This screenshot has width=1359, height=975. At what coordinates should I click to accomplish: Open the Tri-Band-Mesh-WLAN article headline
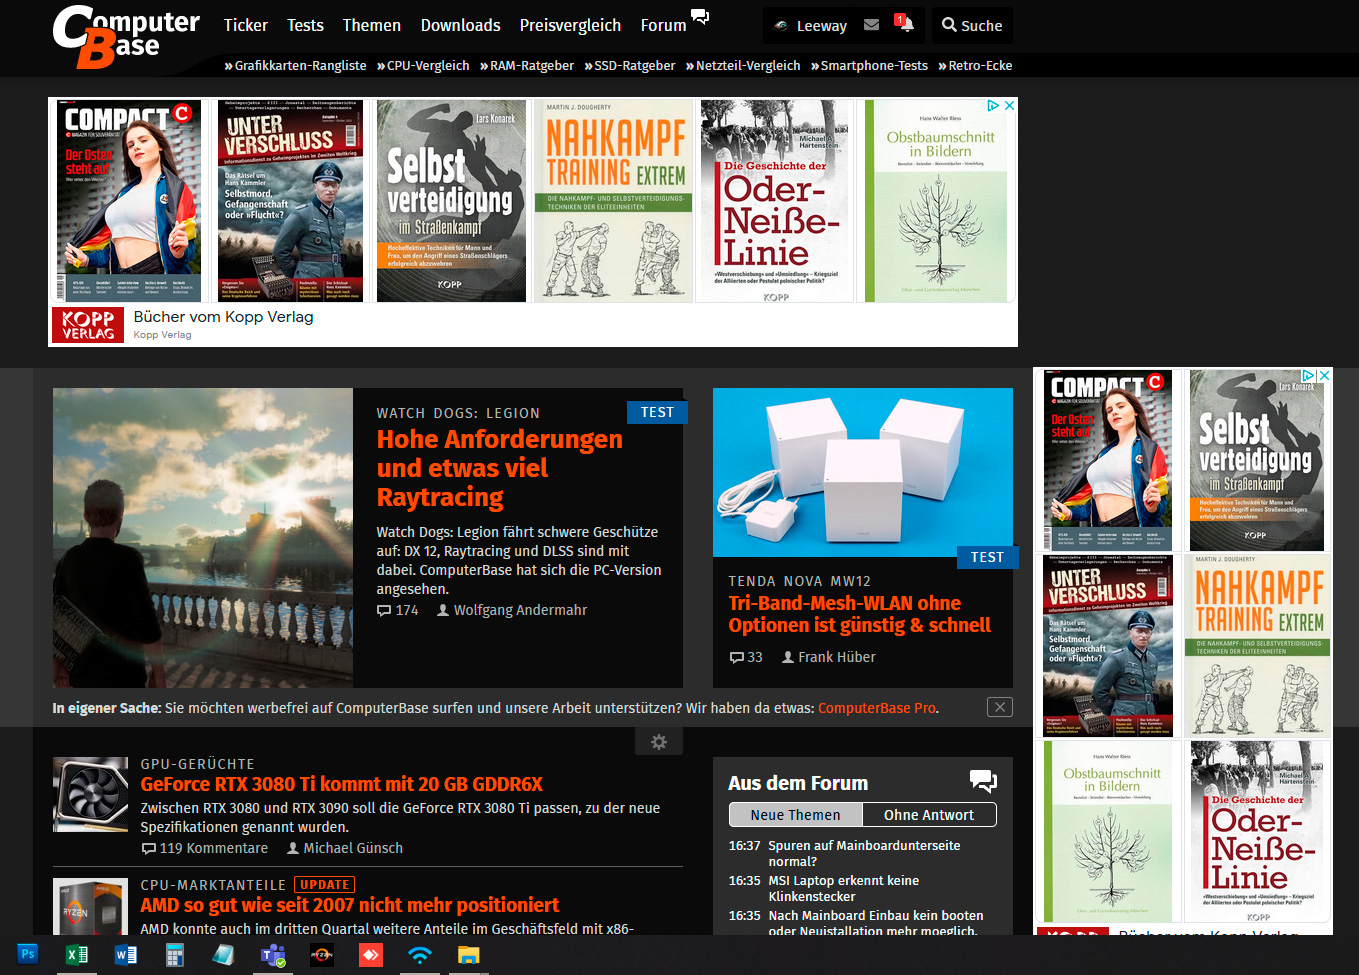(860, 614)
